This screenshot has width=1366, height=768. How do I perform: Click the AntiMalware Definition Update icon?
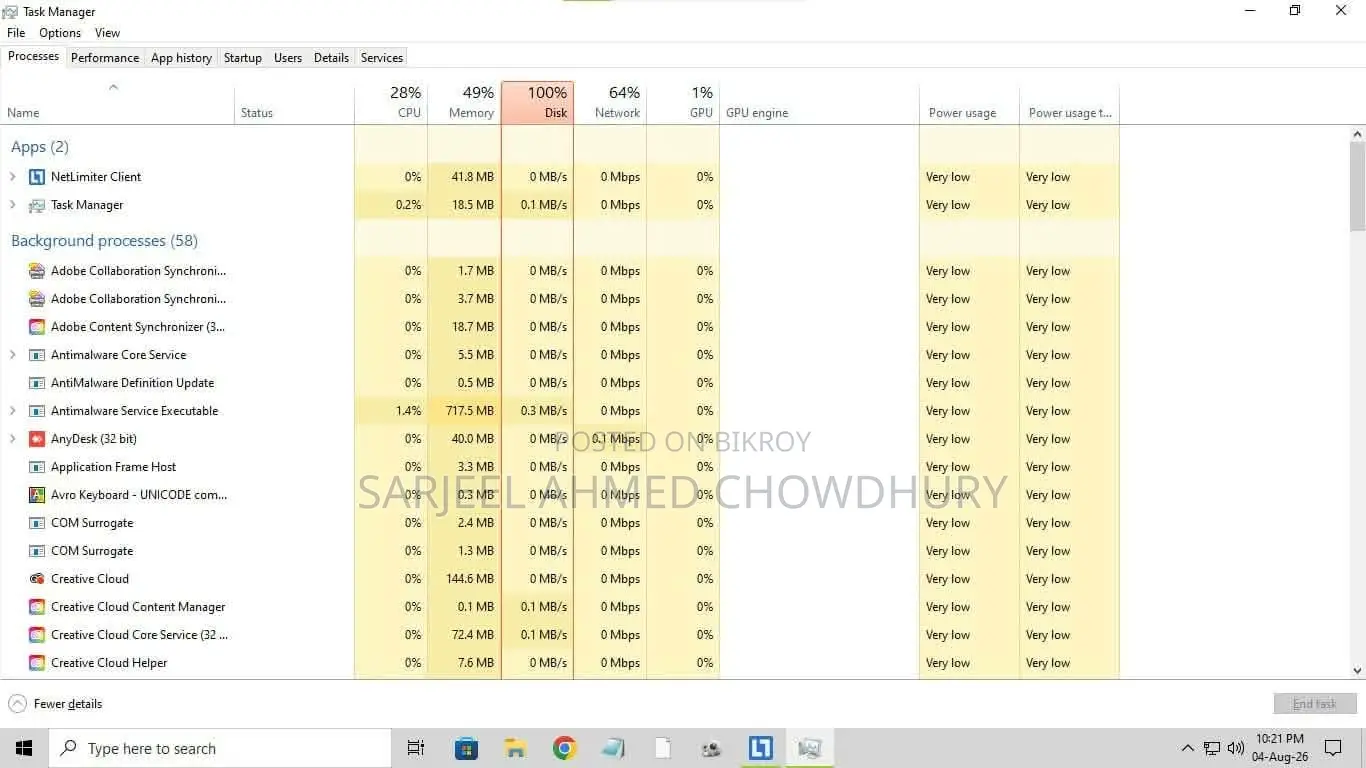(x=37, y=383)
